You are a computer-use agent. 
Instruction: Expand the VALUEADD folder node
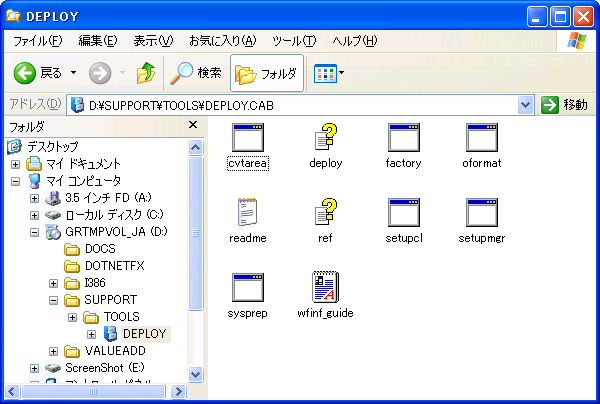click(x=54, y=351)
